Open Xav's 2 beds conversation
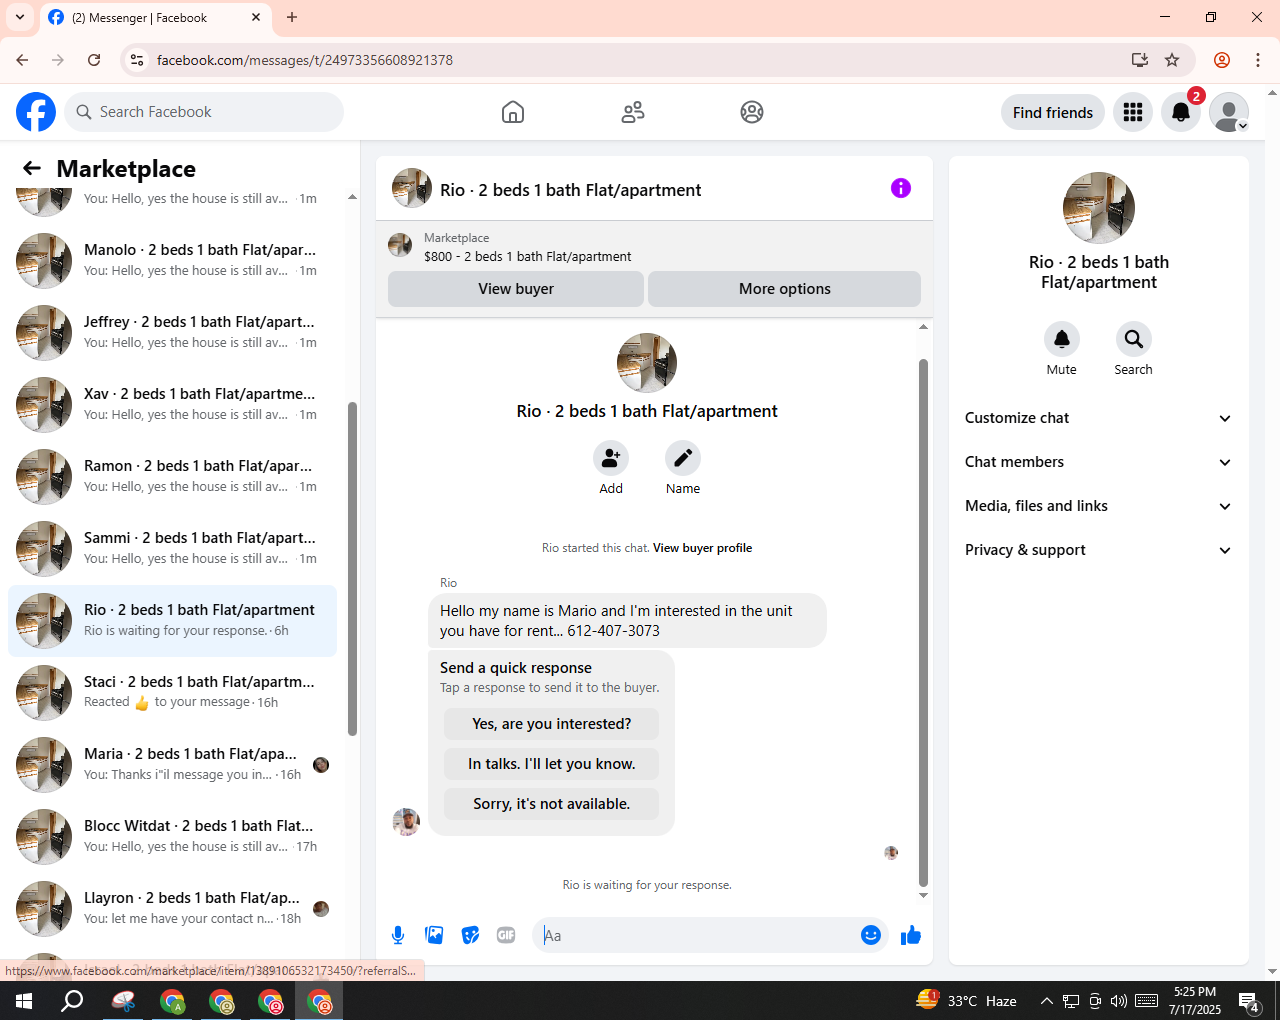This screenshot has height=1020, width=1280. [172, 405]
